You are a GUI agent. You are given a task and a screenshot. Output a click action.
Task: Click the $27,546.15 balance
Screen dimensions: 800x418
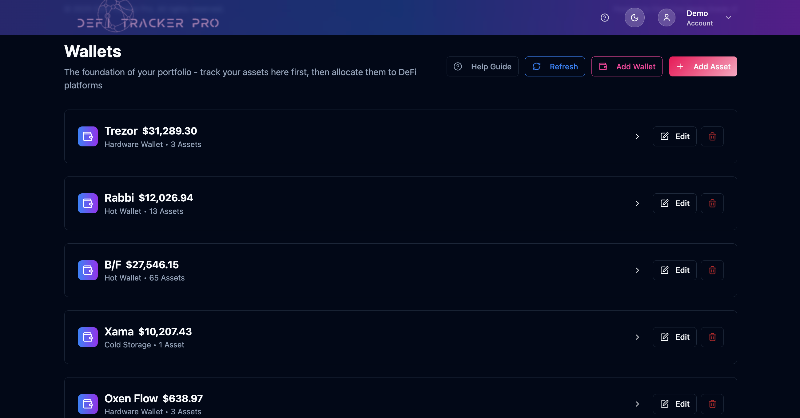click(152, 265)
